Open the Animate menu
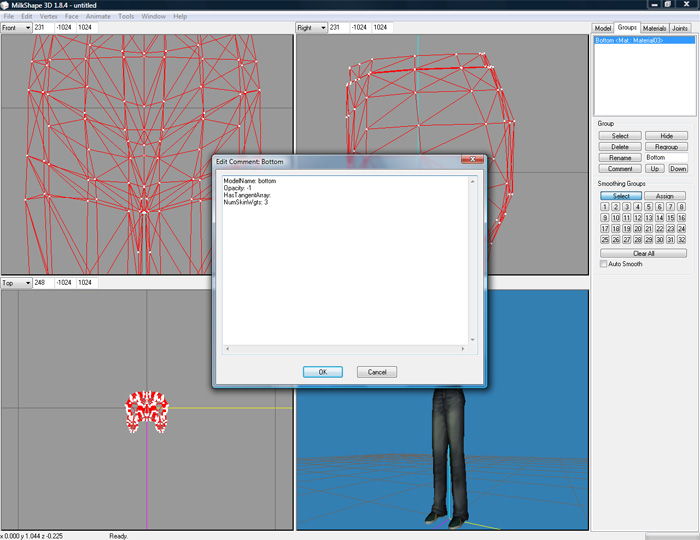700x540 pixels. pyautogui.click(x=98, y=17)
